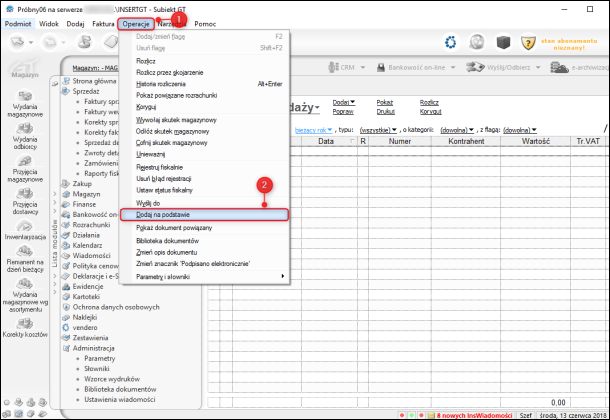The width and height of the screenshot is (610, 420).
Task: Click the Popraw link above the list
Action: coord(343,112)
